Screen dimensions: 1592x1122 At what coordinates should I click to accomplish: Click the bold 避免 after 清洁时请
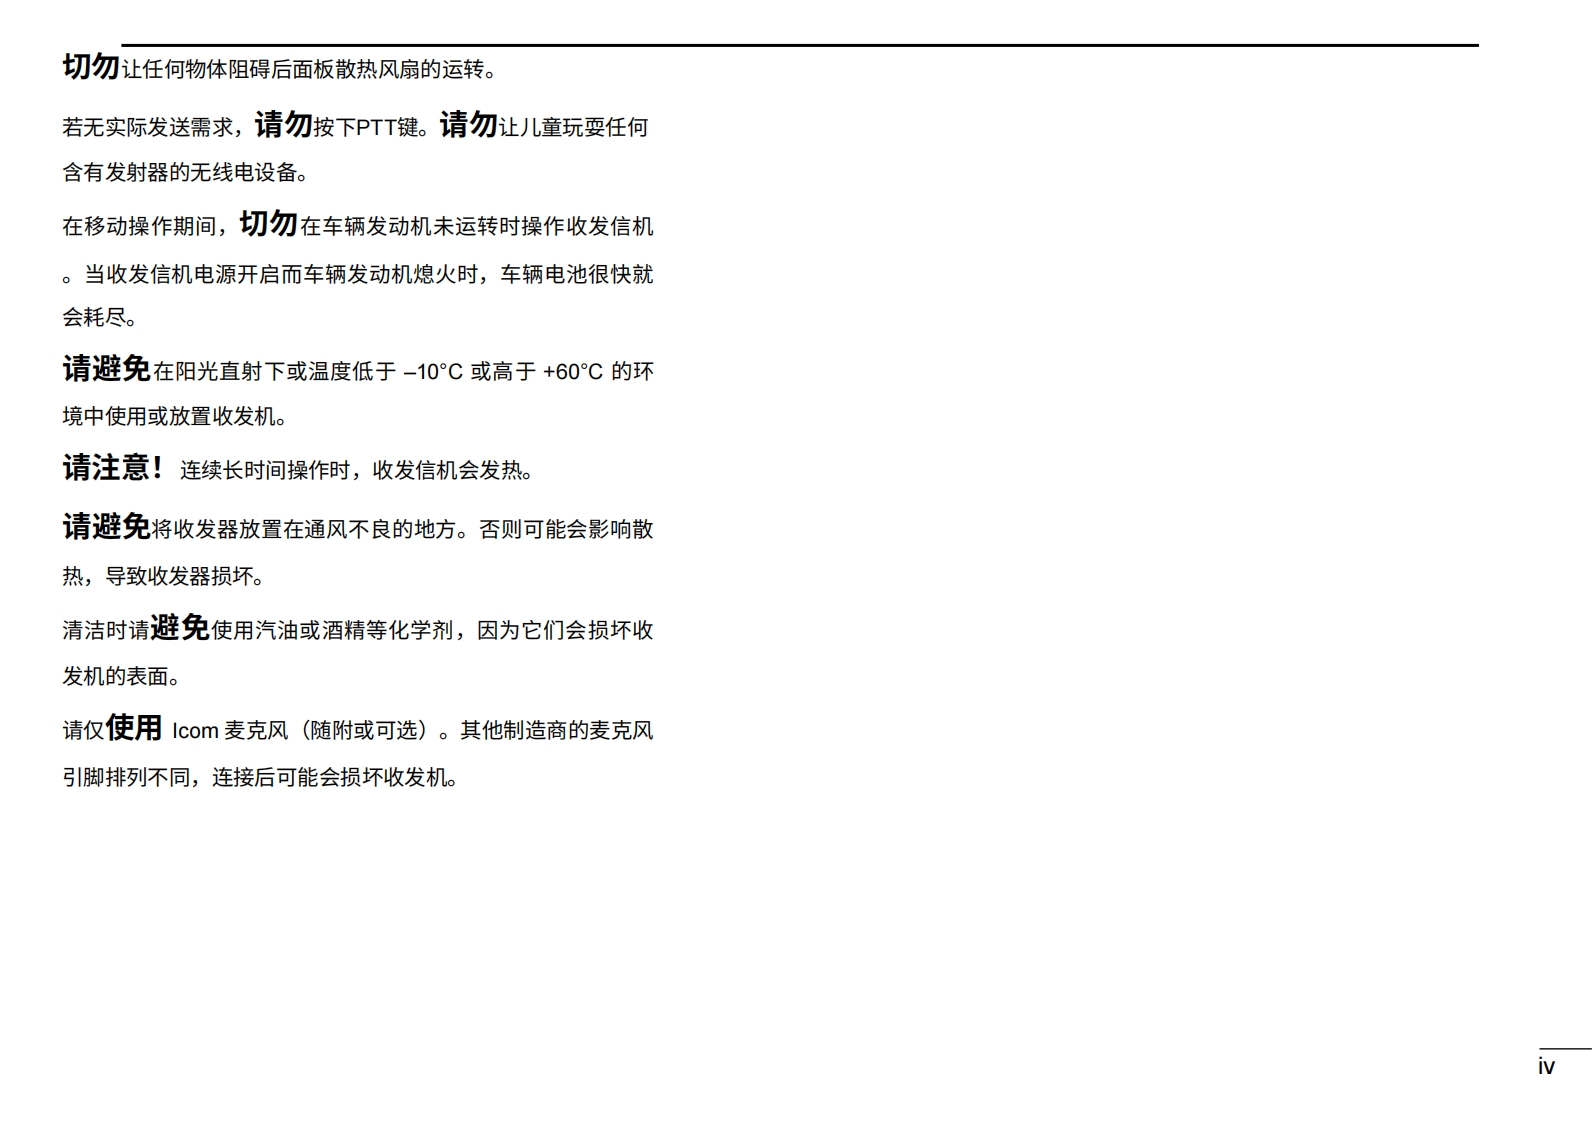tap(180, 628)
